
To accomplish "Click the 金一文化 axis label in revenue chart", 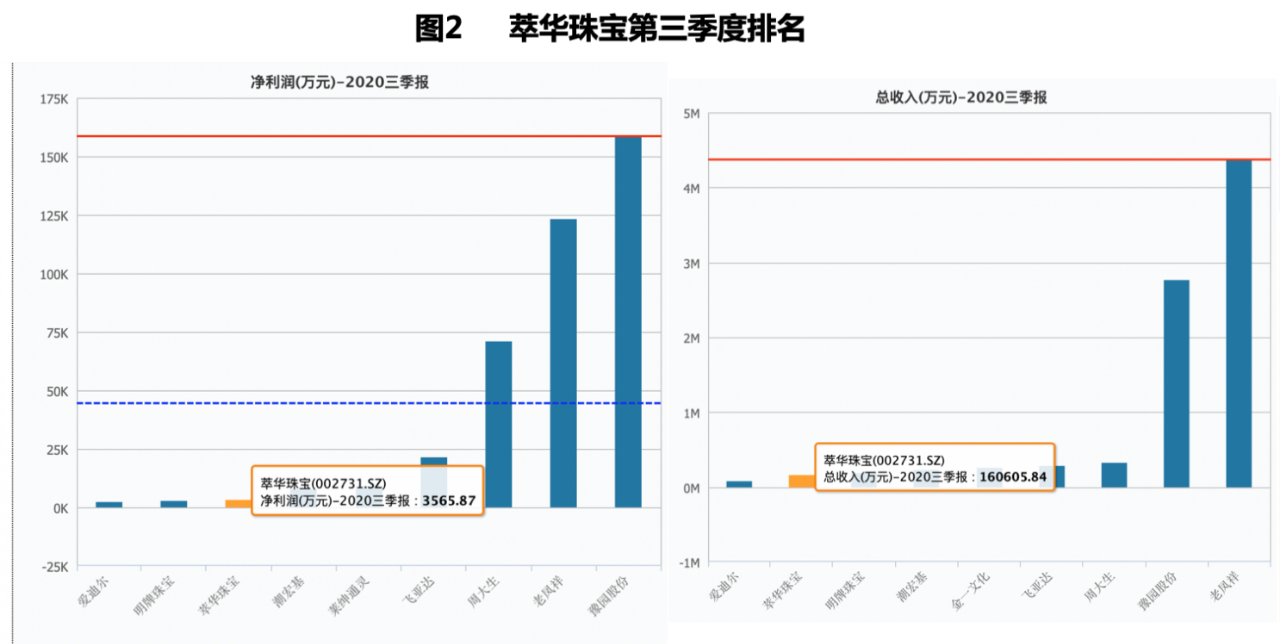I will [x=970, y=592].
